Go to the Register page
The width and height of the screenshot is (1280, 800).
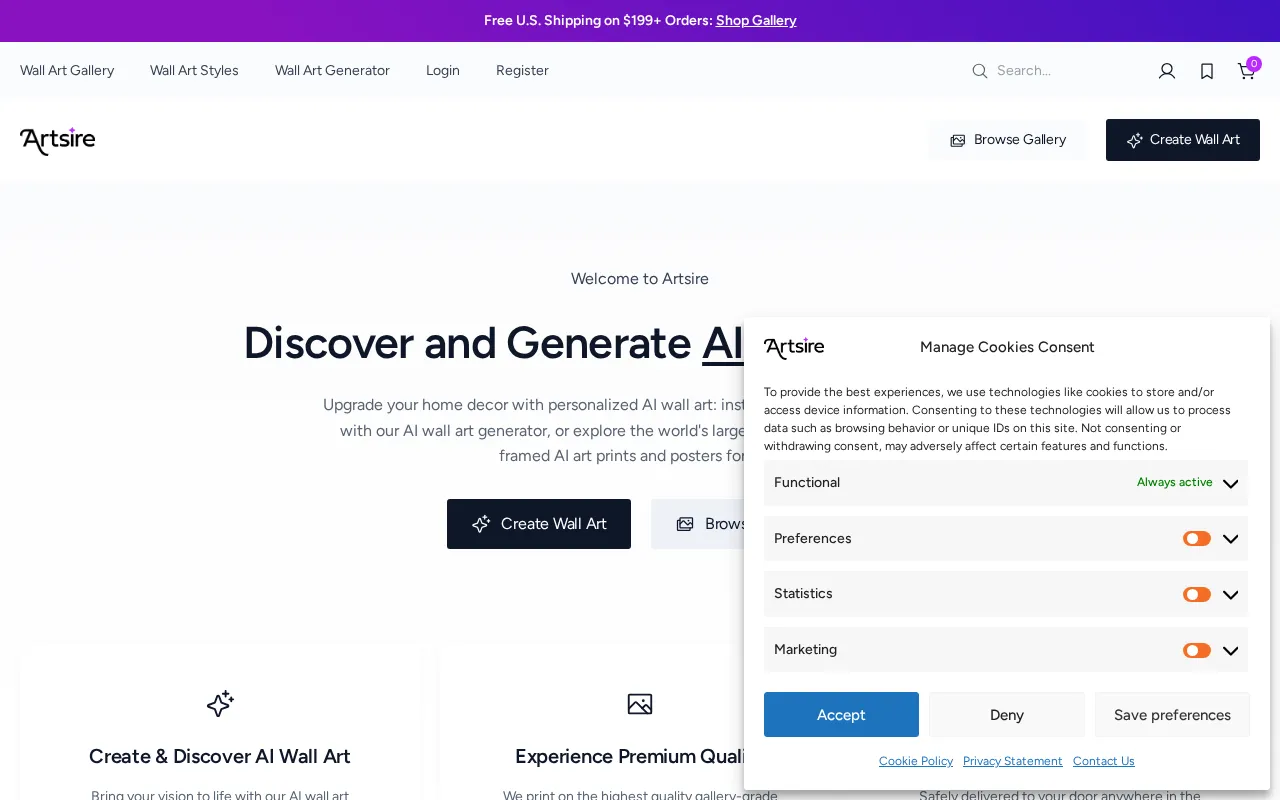point(522,71)
